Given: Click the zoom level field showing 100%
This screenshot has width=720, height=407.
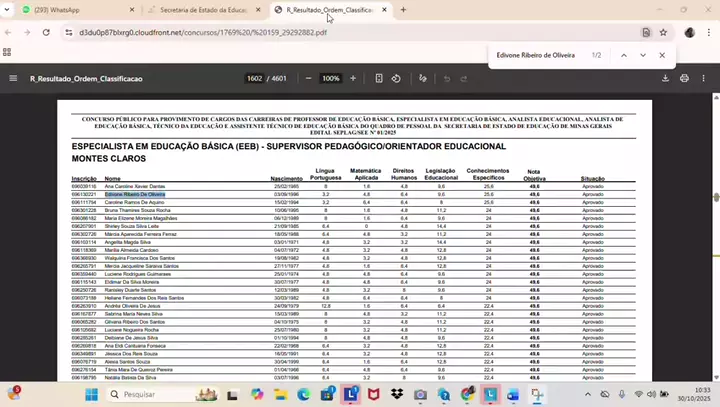Looking at the screenshot, I should [330, 78].
